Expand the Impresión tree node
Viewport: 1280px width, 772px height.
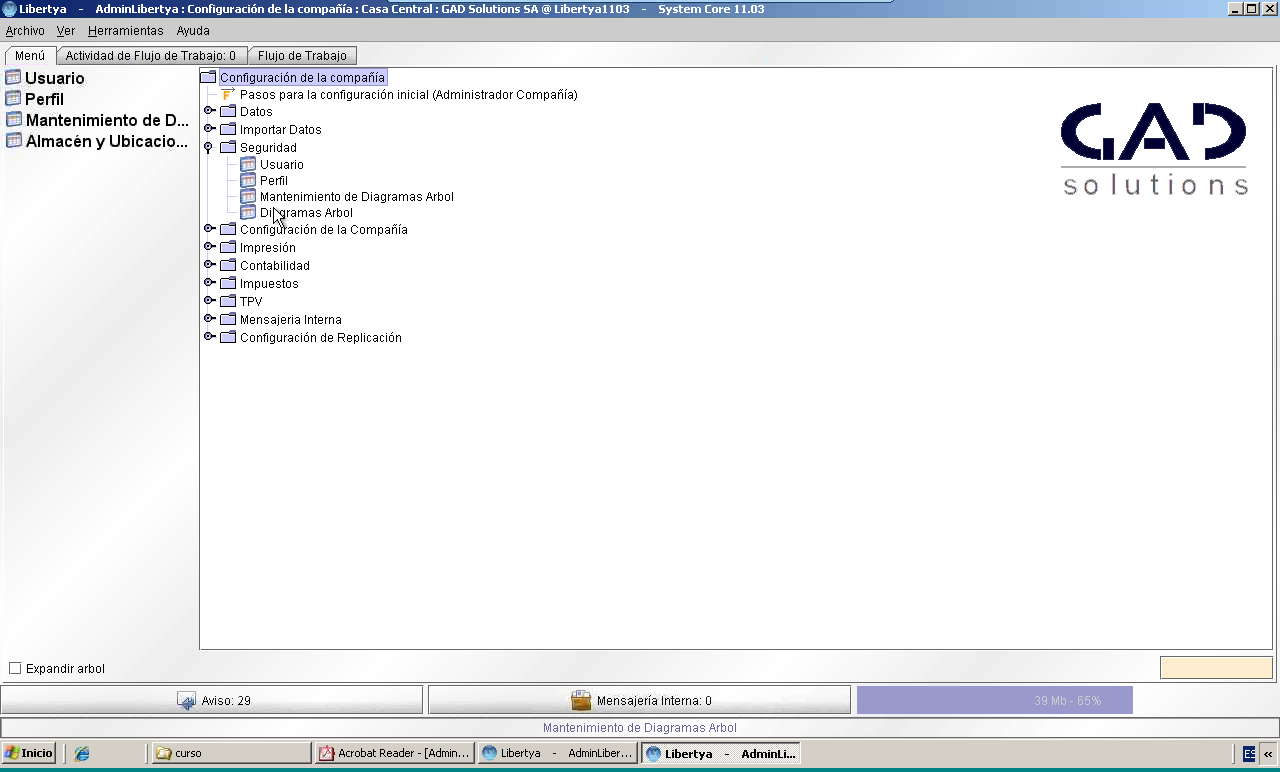(209, 247)
